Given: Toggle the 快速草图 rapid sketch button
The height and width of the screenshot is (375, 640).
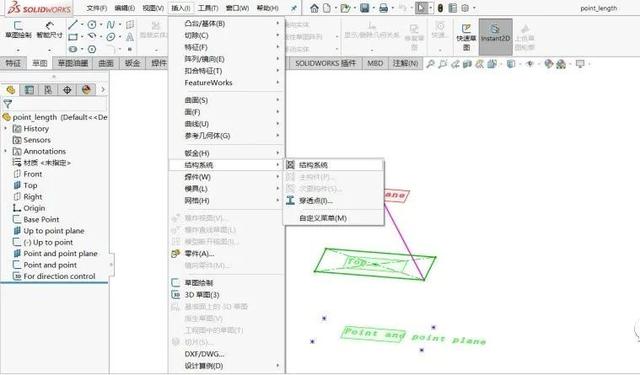Looking at the screenshot, I should 466,37.
